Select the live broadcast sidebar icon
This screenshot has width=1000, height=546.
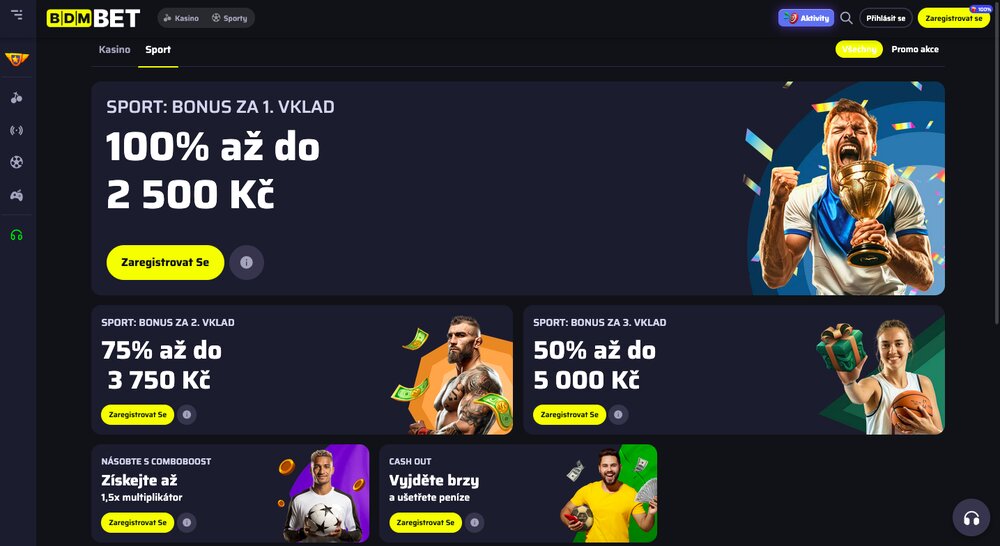17,130
